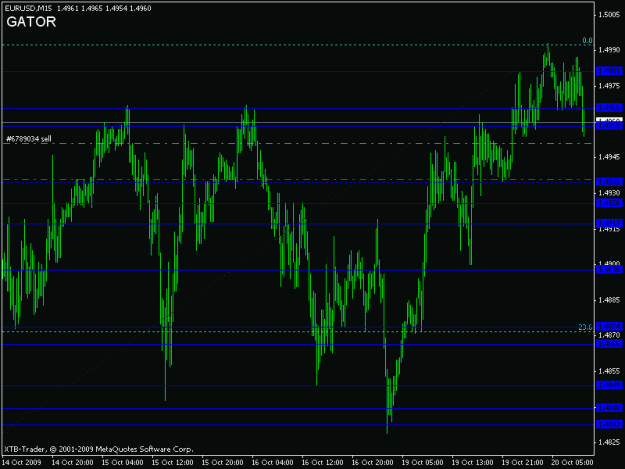This screenshot has height=469, width=625.
Task: Click the 1.4885 price scale value
Action: [609, 300]
